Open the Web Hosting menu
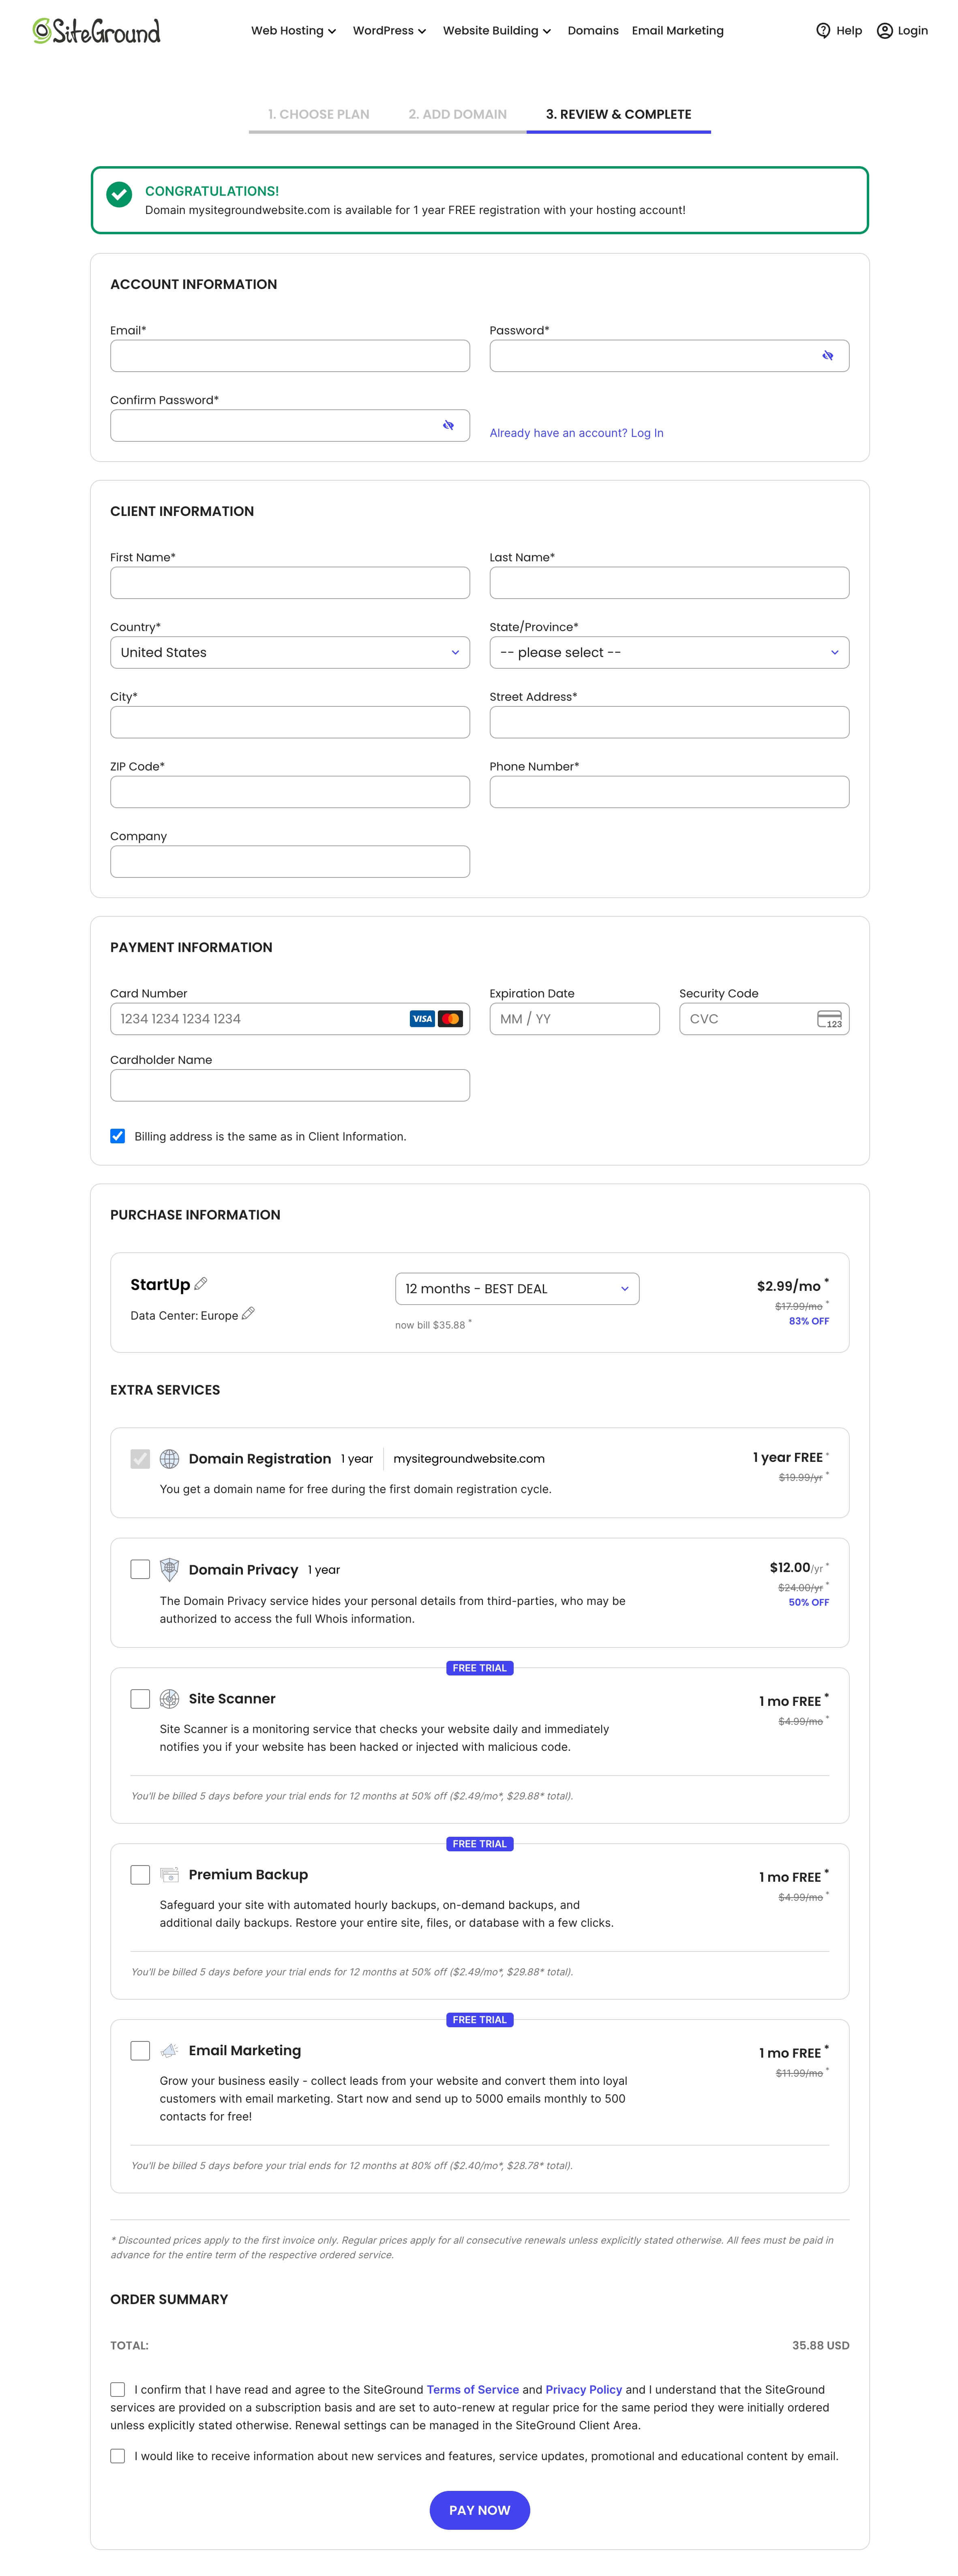This screenshot has width=958, height=2576. point(293,31)
